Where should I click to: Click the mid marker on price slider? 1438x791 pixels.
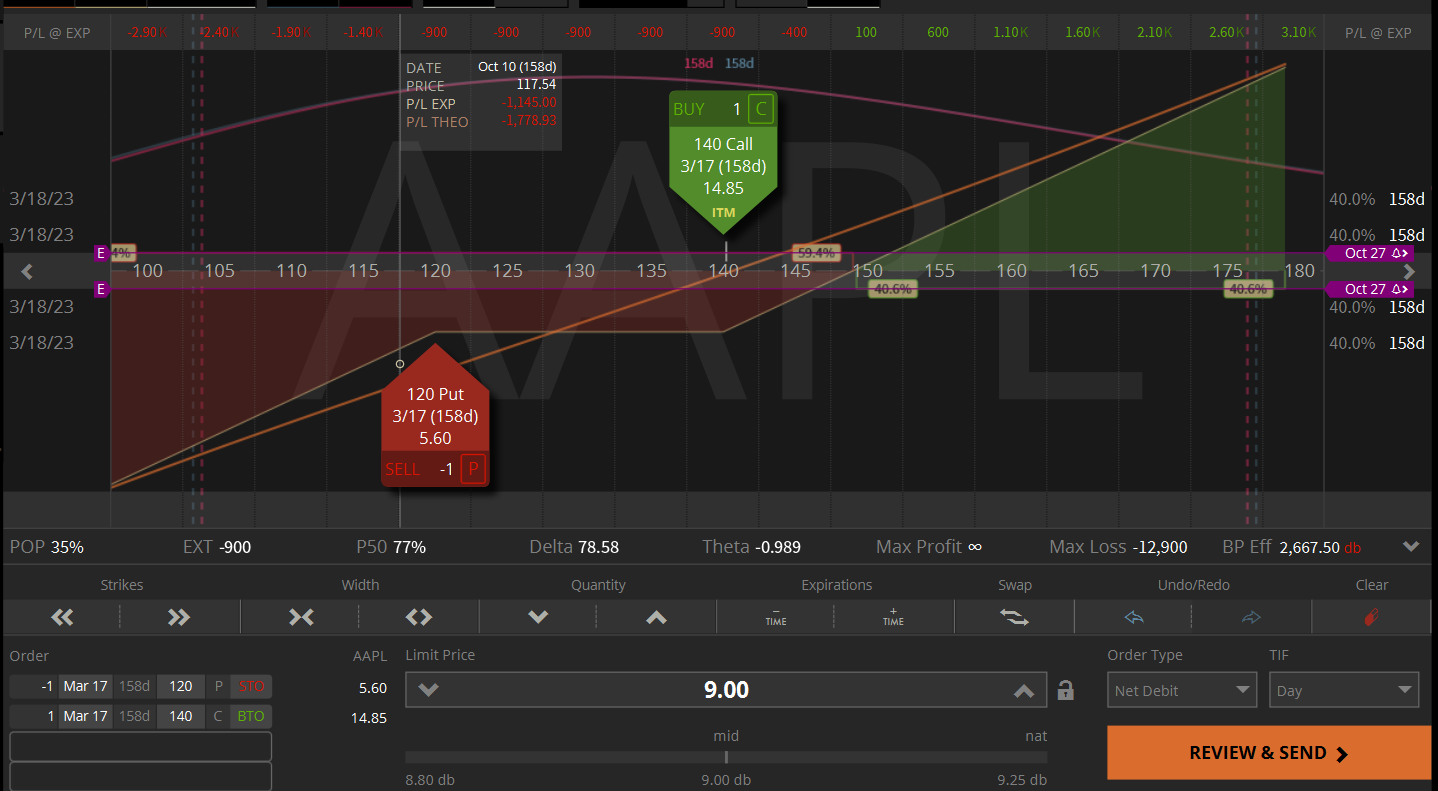726,757
